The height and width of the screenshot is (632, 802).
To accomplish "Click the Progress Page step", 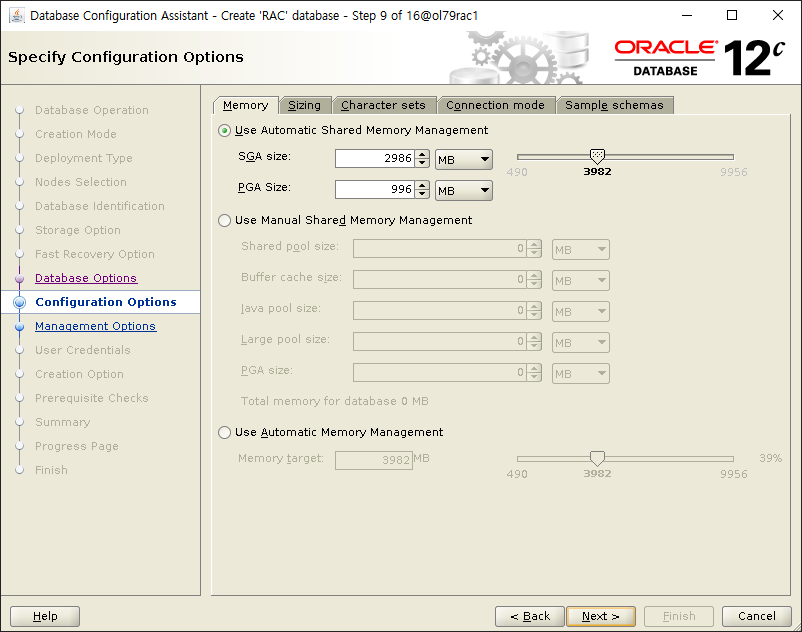I will [77, 446].
